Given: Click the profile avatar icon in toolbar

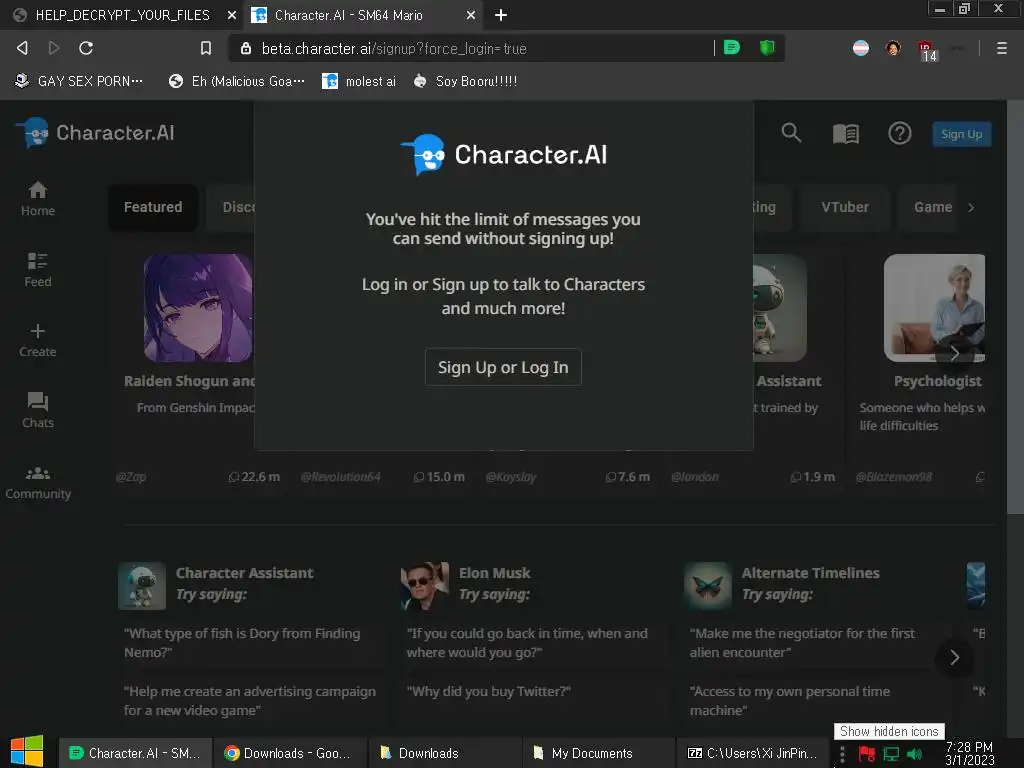Looking at the screenshot, I should pyautogui.click(x=893, y=48).
